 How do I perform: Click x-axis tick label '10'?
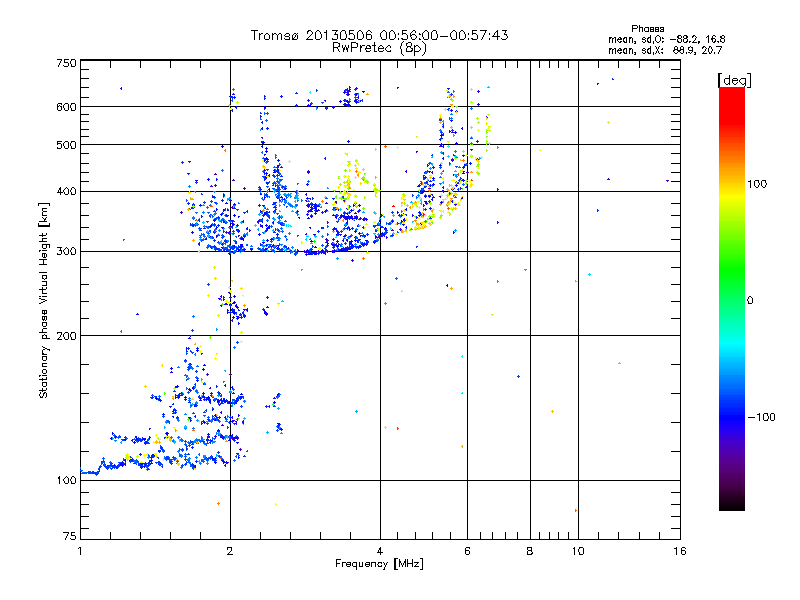pos(578,551)
